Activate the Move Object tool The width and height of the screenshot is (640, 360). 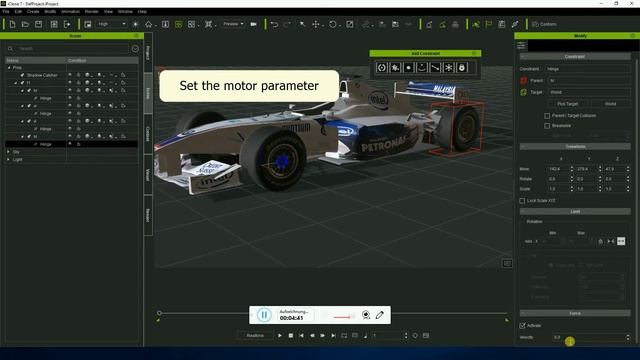(x=316, y=24)
